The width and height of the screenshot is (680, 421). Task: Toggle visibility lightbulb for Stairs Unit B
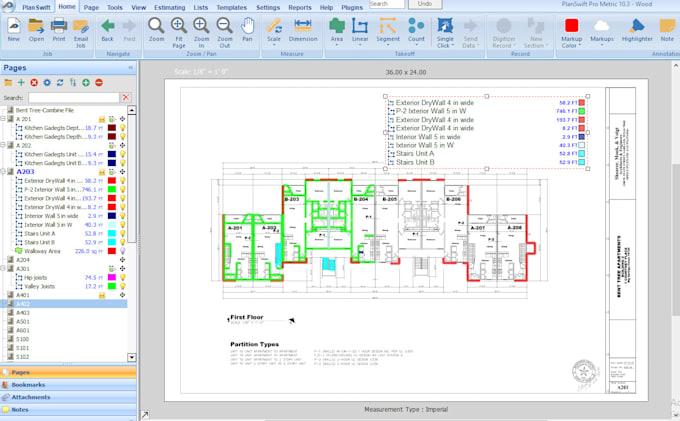point(123,242)
